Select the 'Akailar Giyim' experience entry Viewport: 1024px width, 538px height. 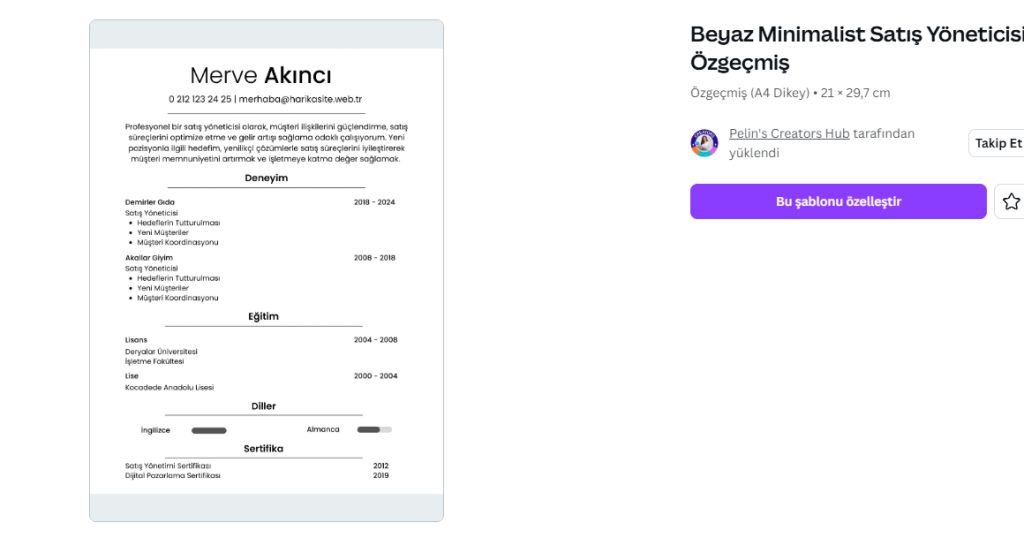click(149, 258)
